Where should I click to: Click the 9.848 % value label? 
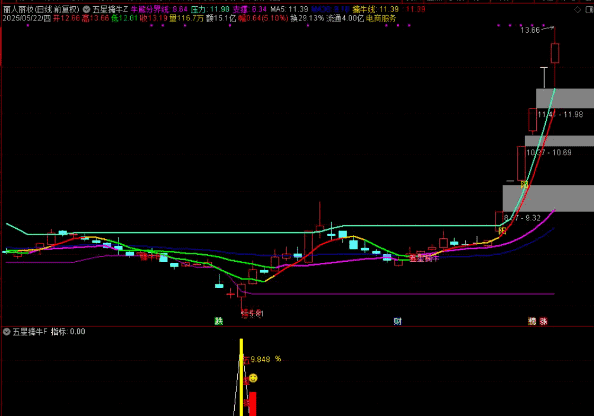pos(266,359)
